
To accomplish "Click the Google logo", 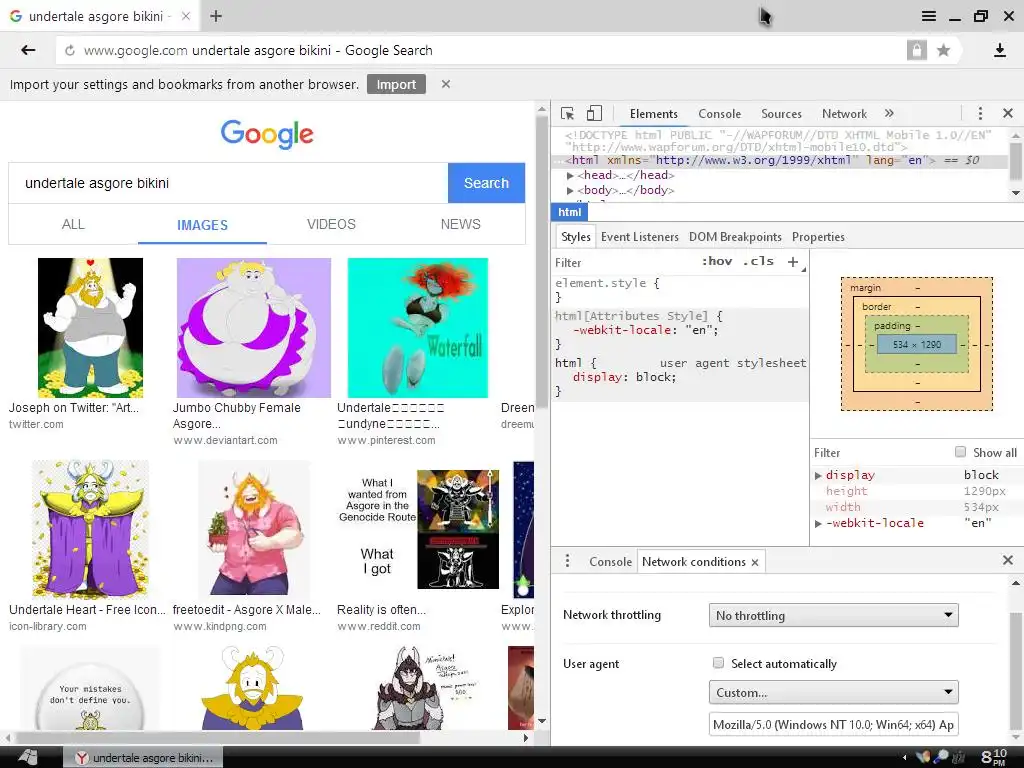I will pos(267,134).
